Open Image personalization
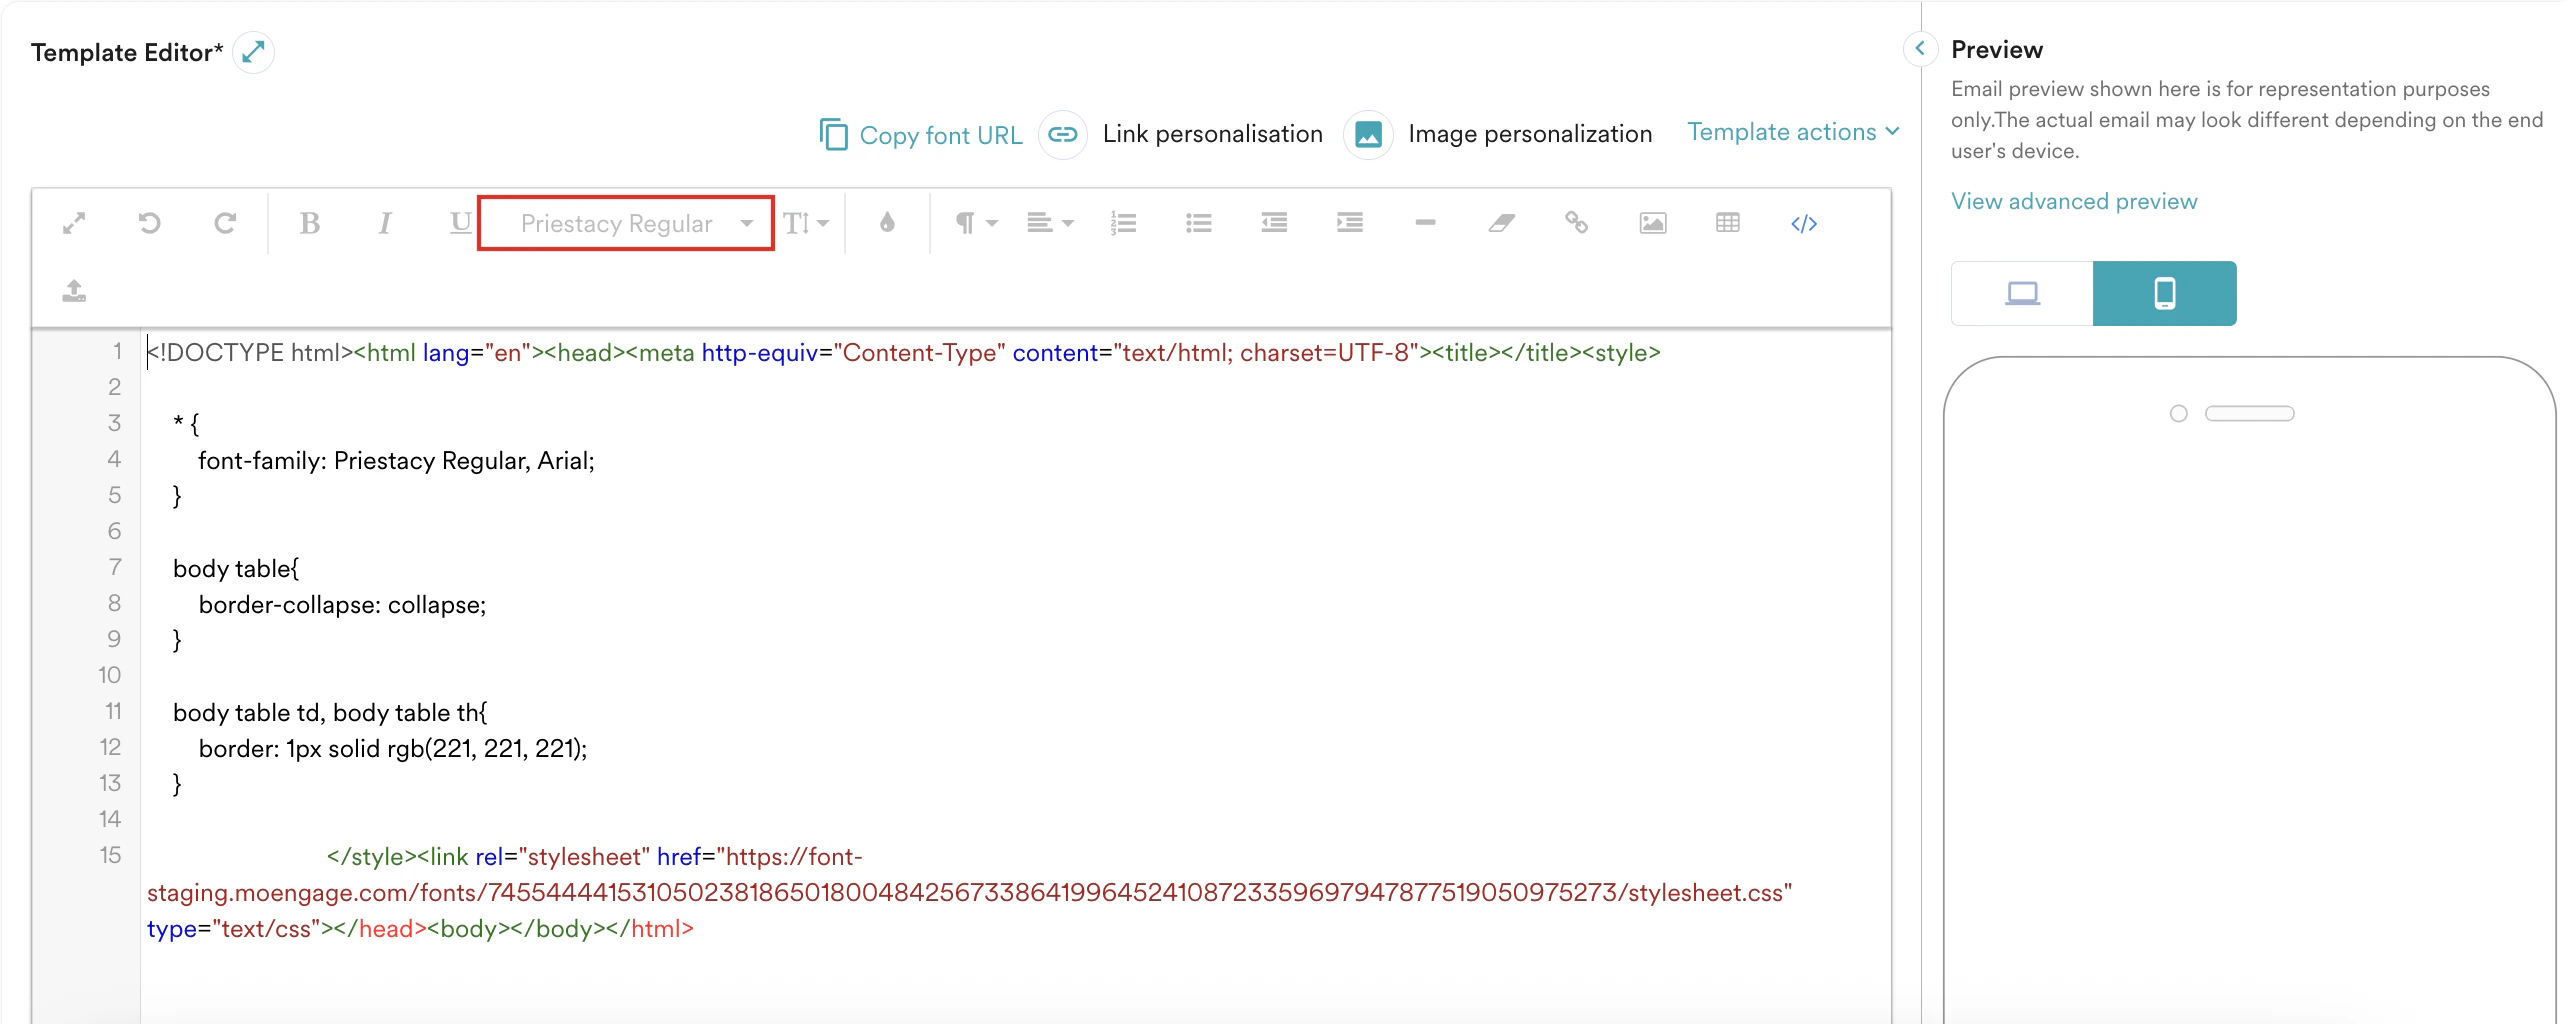2570x1024 pixels. pyautogui.click(x=1529, y=133)
